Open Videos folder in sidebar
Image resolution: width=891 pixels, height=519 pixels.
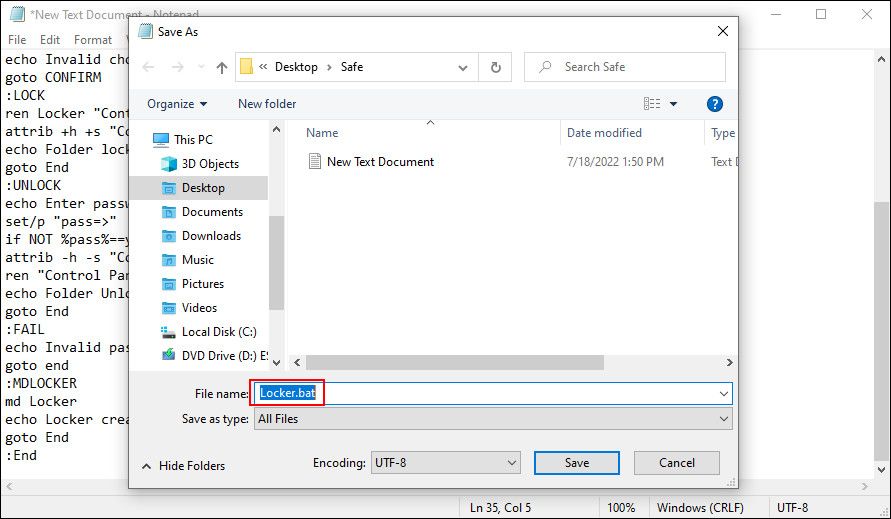(x=199, y=308)
